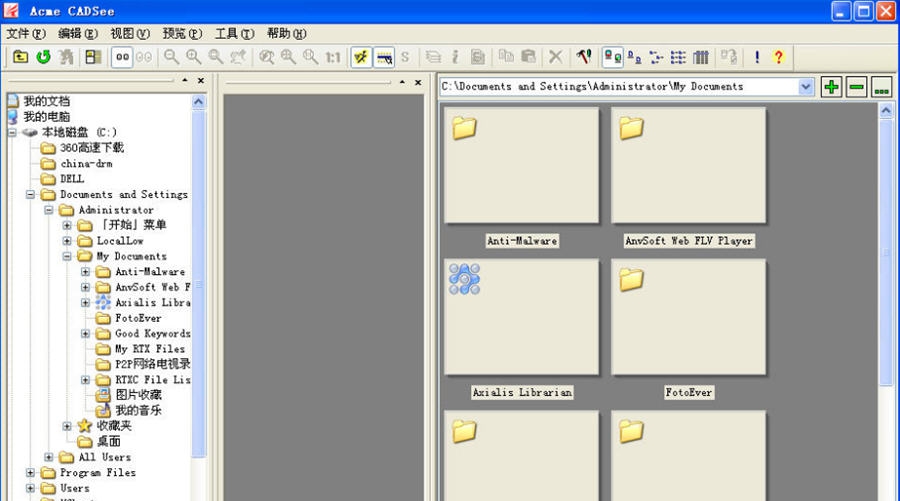Switch to small icons view
Viewport: 900px width, 501px height.
click(x=634, y=57)
